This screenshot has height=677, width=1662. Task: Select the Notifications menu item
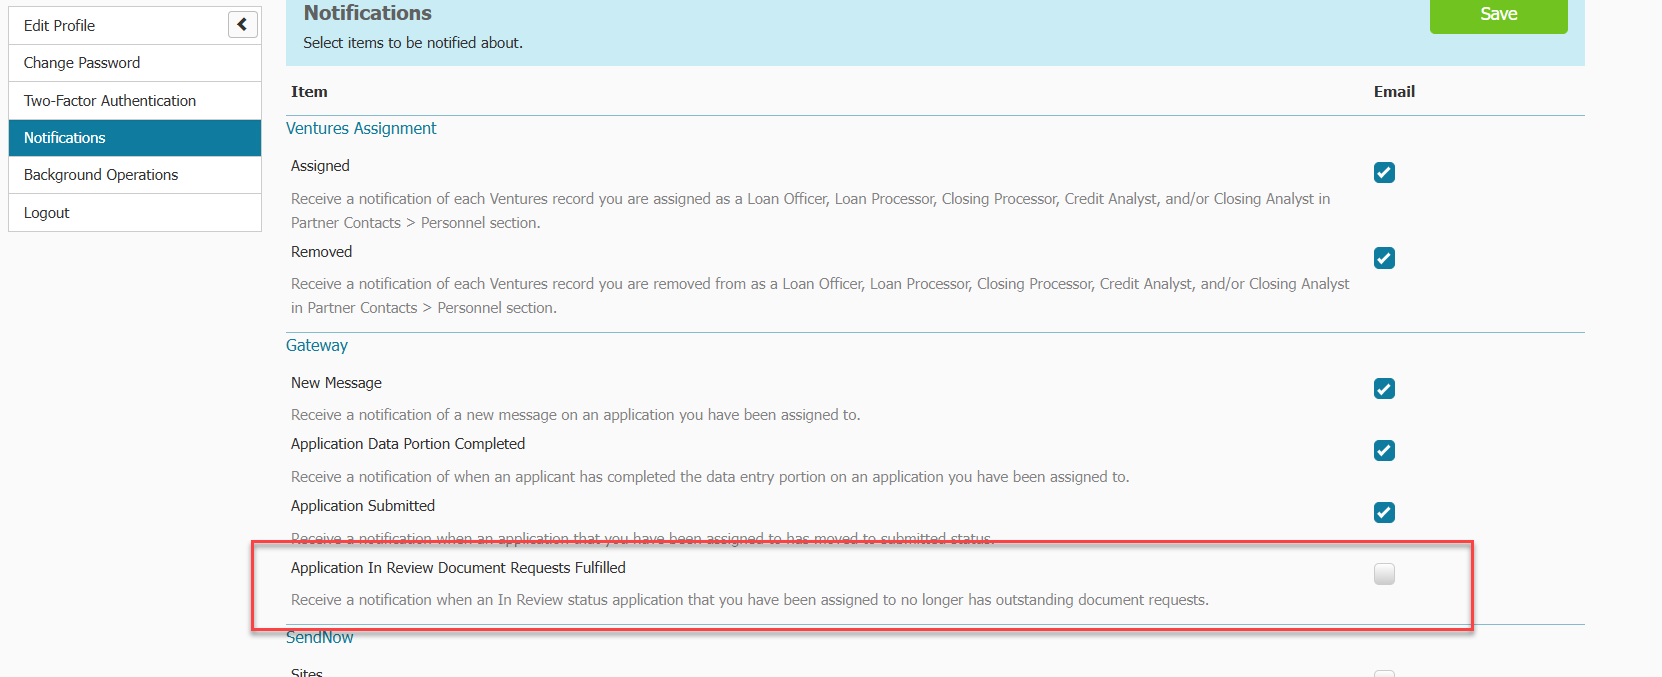pyautogui.click(x=65, y=138)
